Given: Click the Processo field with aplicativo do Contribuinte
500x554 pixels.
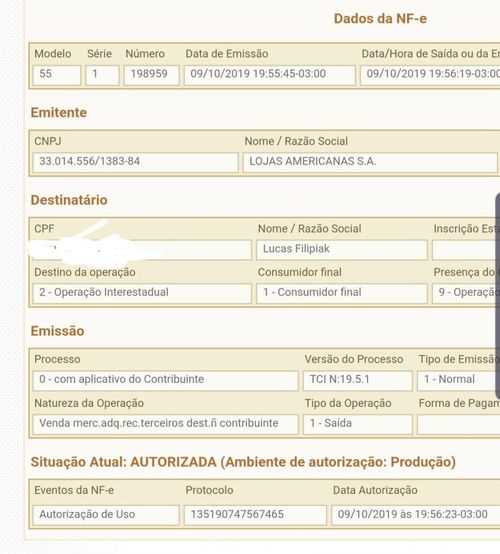Looking at the screenshot, I should [165, 380].
